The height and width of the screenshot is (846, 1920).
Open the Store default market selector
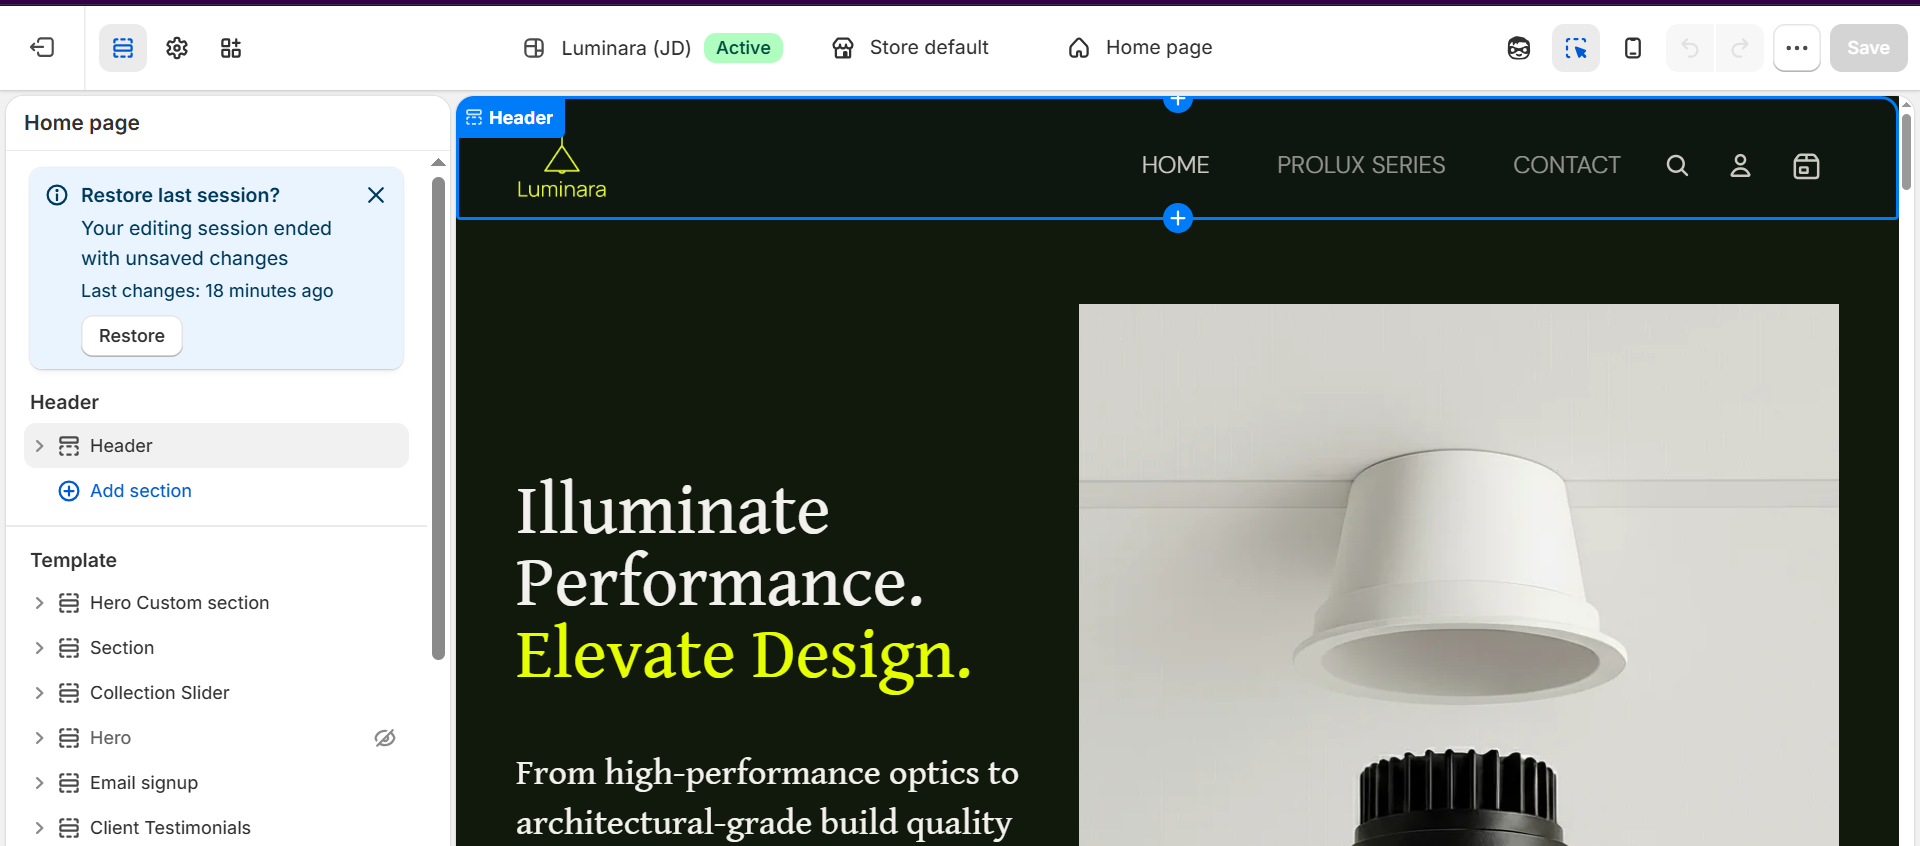click(911, 47)
